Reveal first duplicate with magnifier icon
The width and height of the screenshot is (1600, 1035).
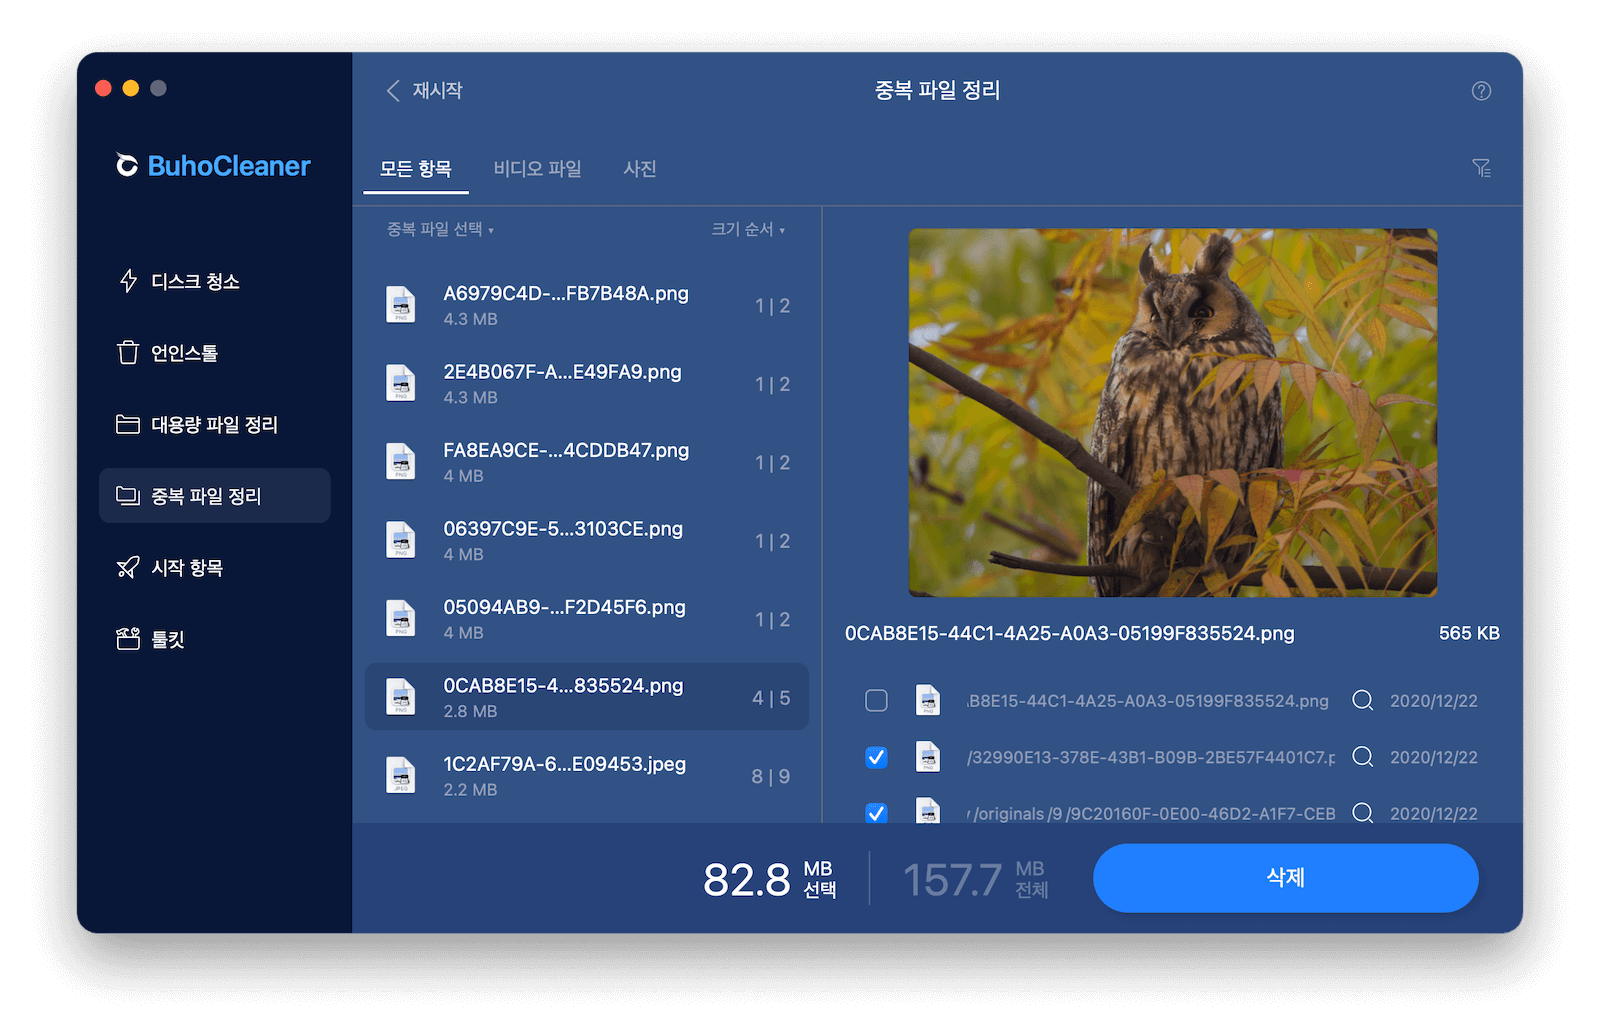pyautogui.click(x=1362, y=700)
